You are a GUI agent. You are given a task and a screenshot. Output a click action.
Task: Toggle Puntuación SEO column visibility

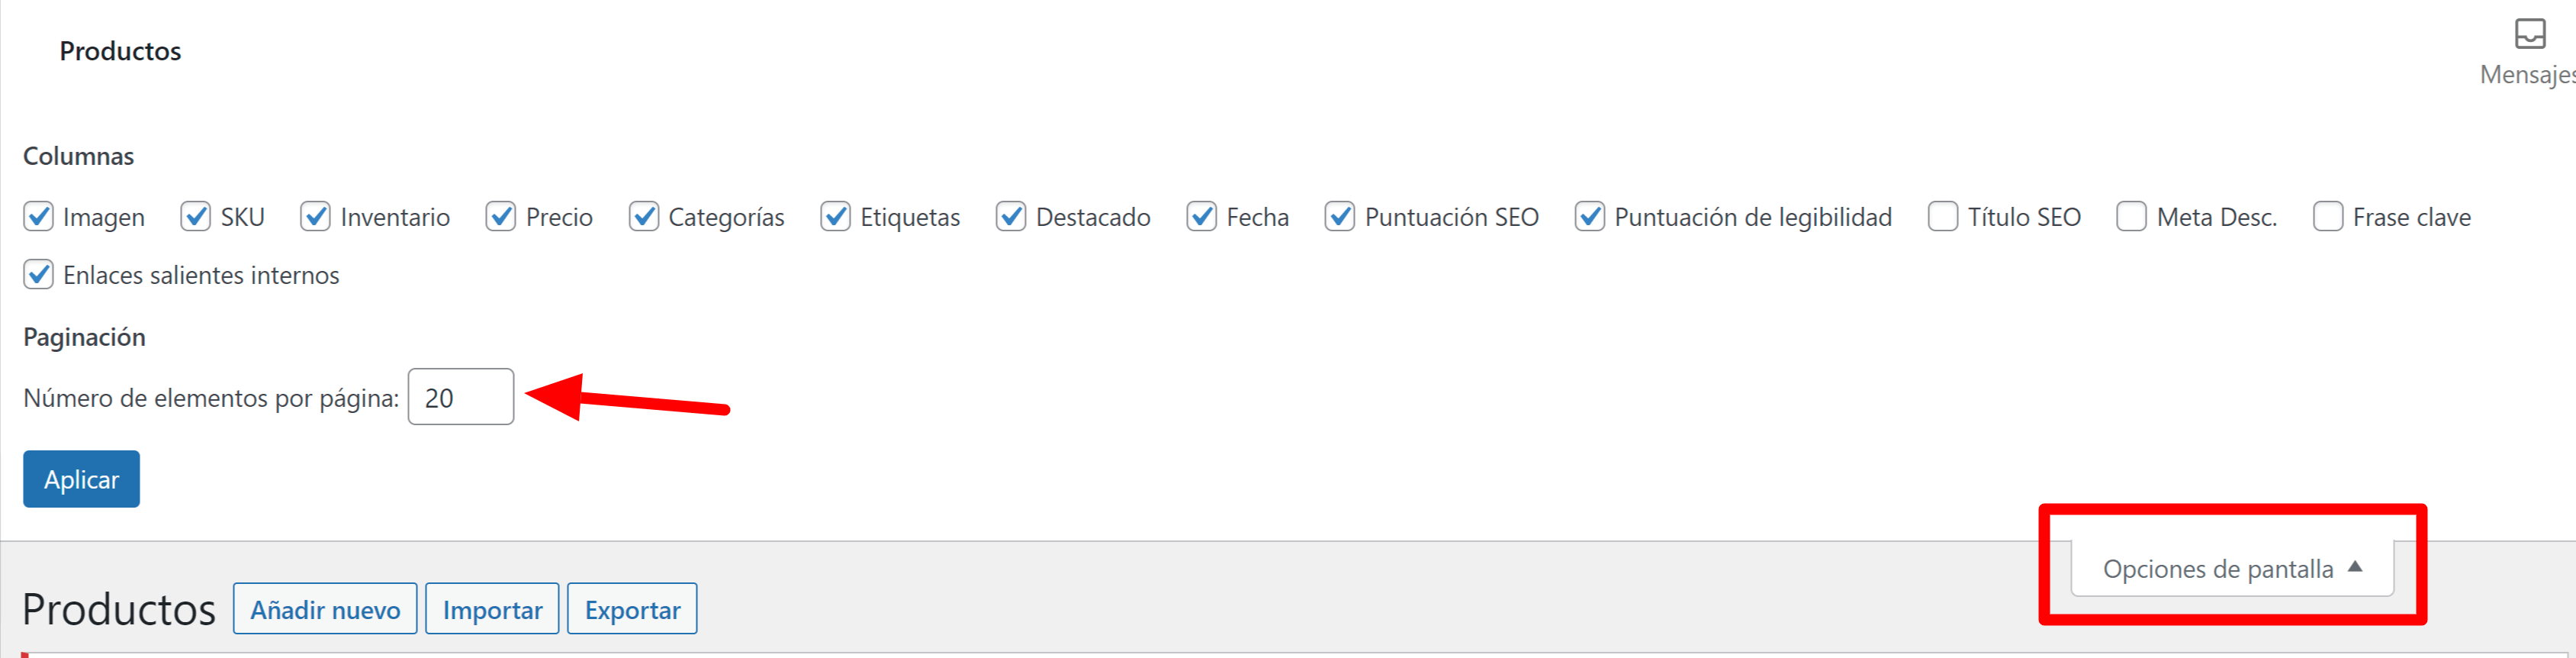[1340, 216]
